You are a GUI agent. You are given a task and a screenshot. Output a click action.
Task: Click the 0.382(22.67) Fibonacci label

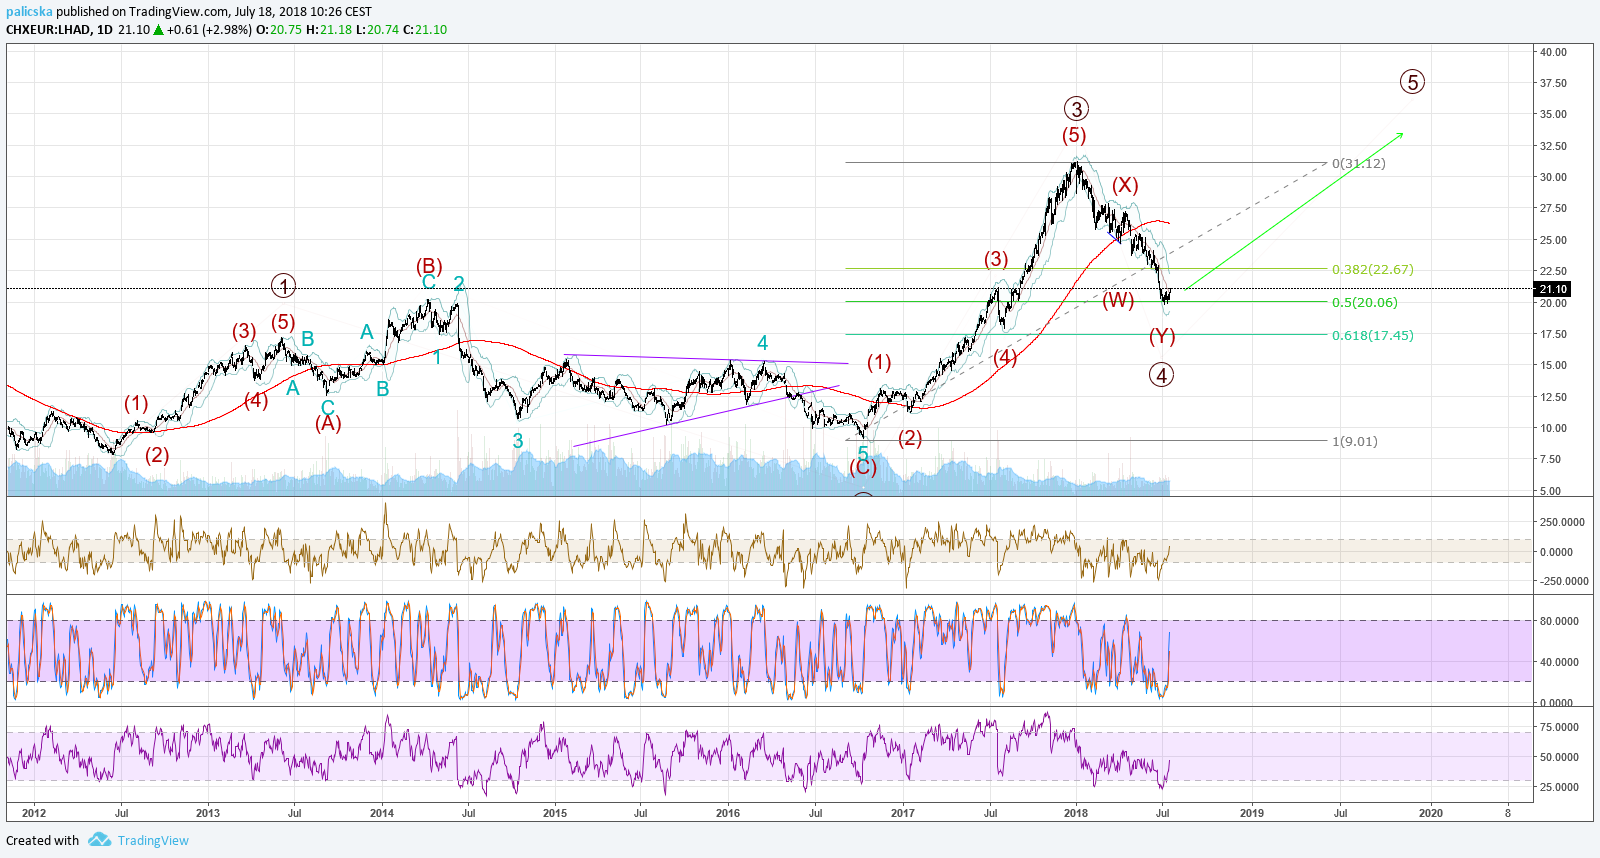(x=1373, y=269)
